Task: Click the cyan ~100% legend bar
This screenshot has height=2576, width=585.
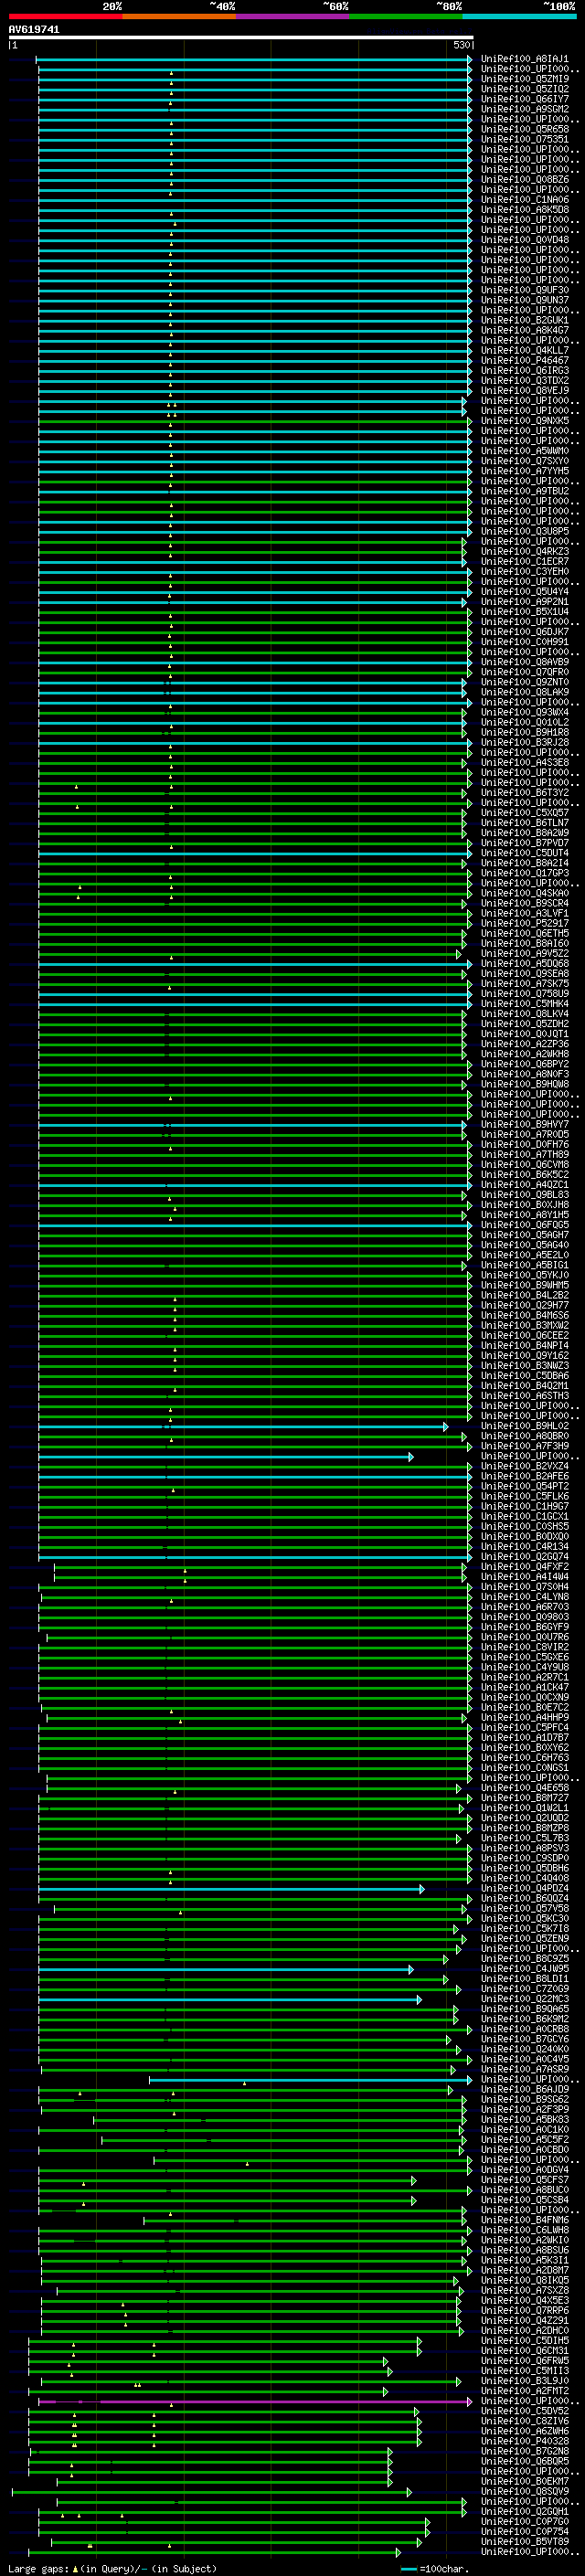Action: click(519, 16)
